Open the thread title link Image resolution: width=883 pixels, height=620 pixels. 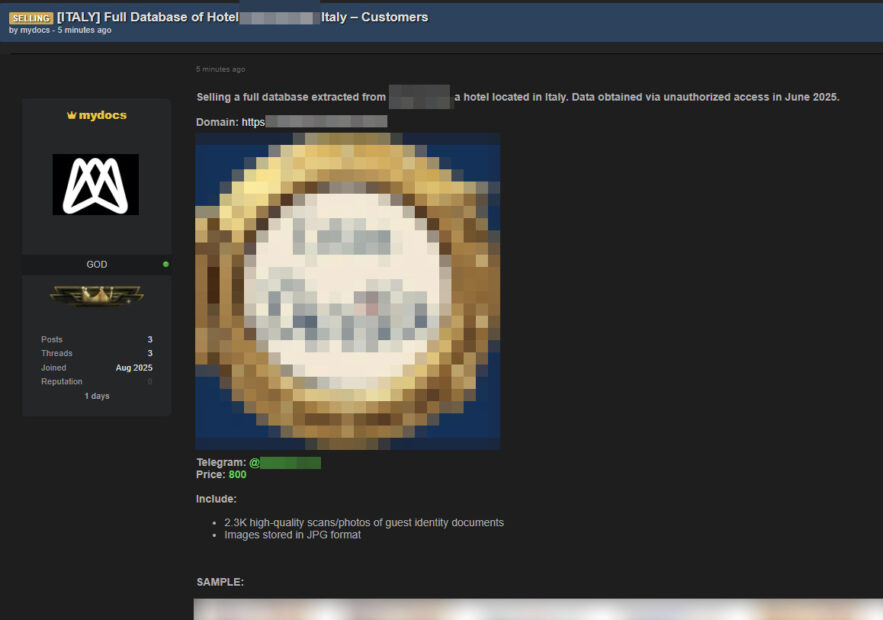242,17
